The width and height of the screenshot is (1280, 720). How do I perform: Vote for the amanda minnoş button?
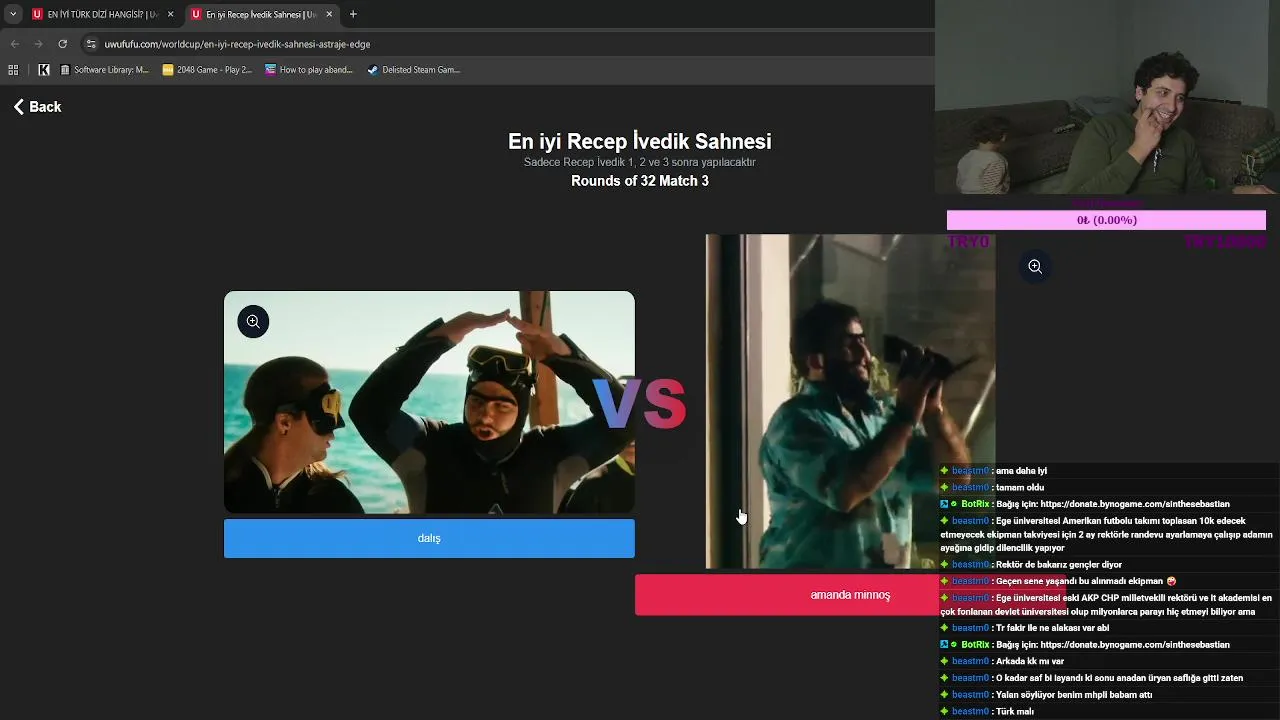coord(850,595)
